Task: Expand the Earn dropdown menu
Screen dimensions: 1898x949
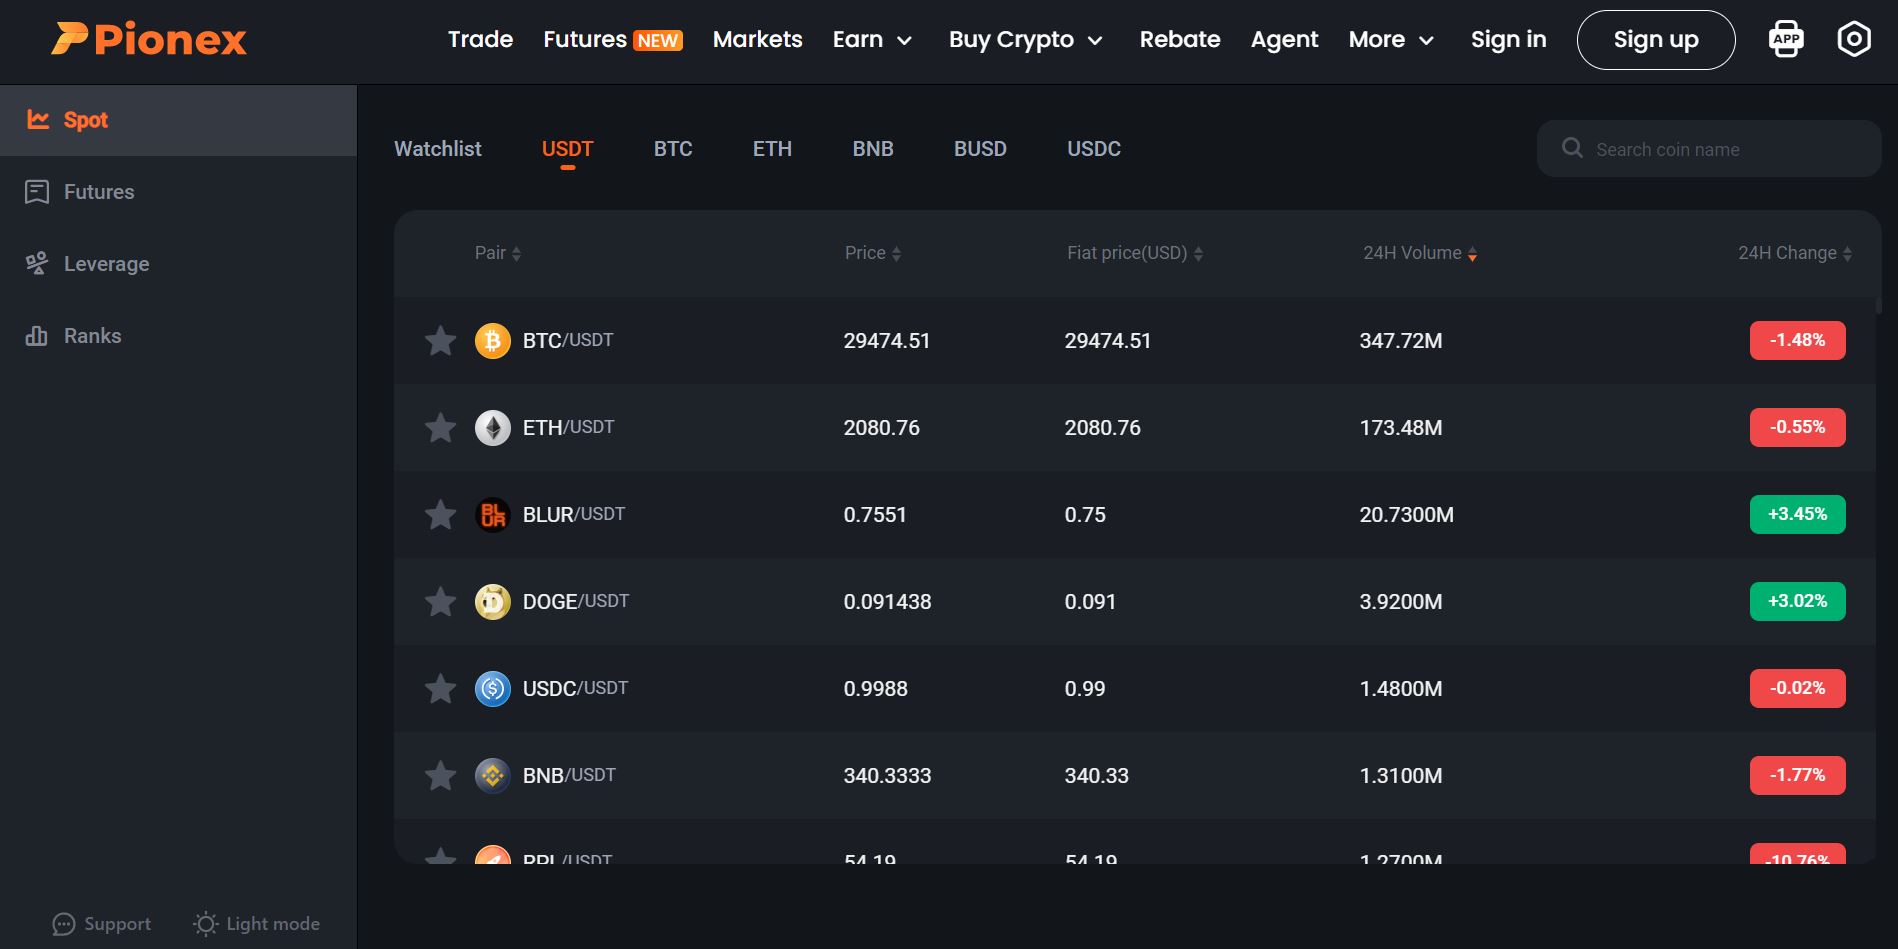Action: (x=872, y=40)
